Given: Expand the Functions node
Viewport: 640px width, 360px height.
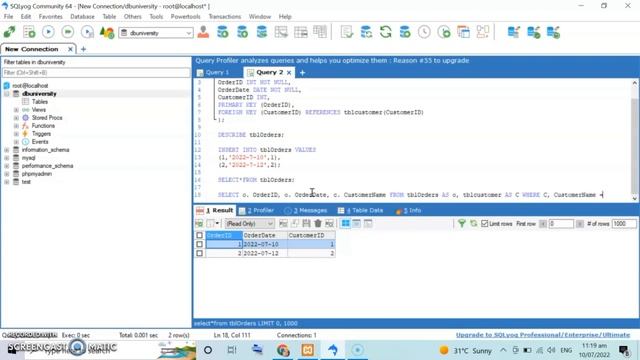Looking at the screenshot, I should coord(16,126).
